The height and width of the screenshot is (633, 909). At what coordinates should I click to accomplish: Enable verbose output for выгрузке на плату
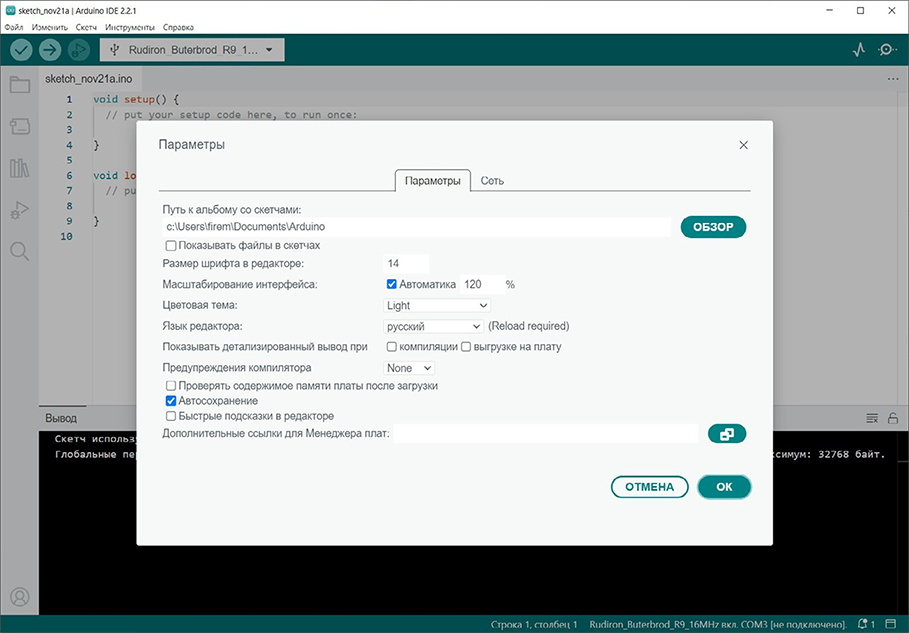(466, 347)
